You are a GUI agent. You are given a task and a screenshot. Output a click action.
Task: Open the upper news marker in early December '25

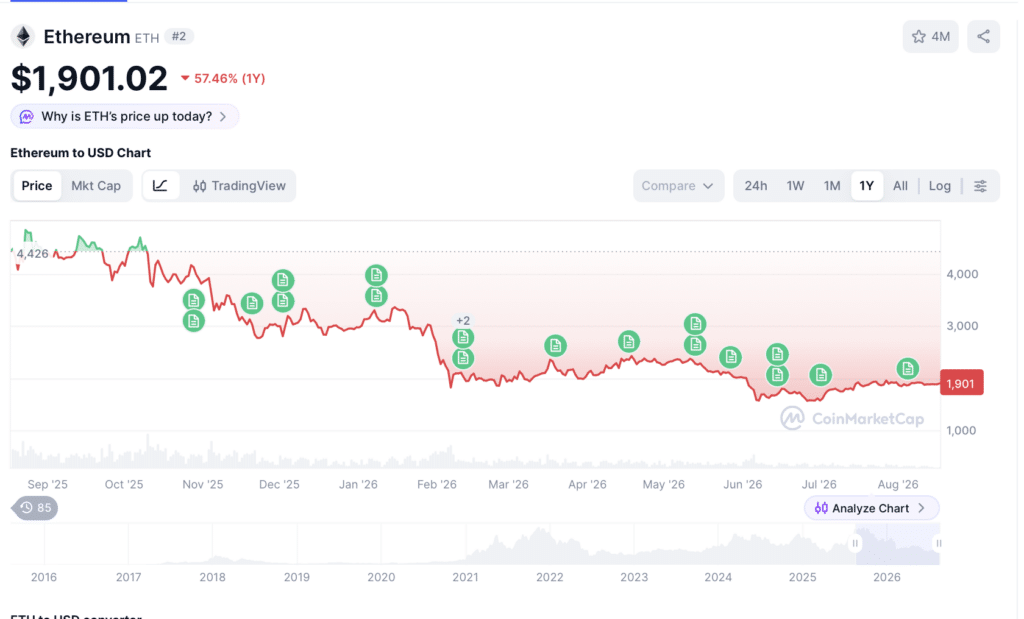click(x=283, y=280)
